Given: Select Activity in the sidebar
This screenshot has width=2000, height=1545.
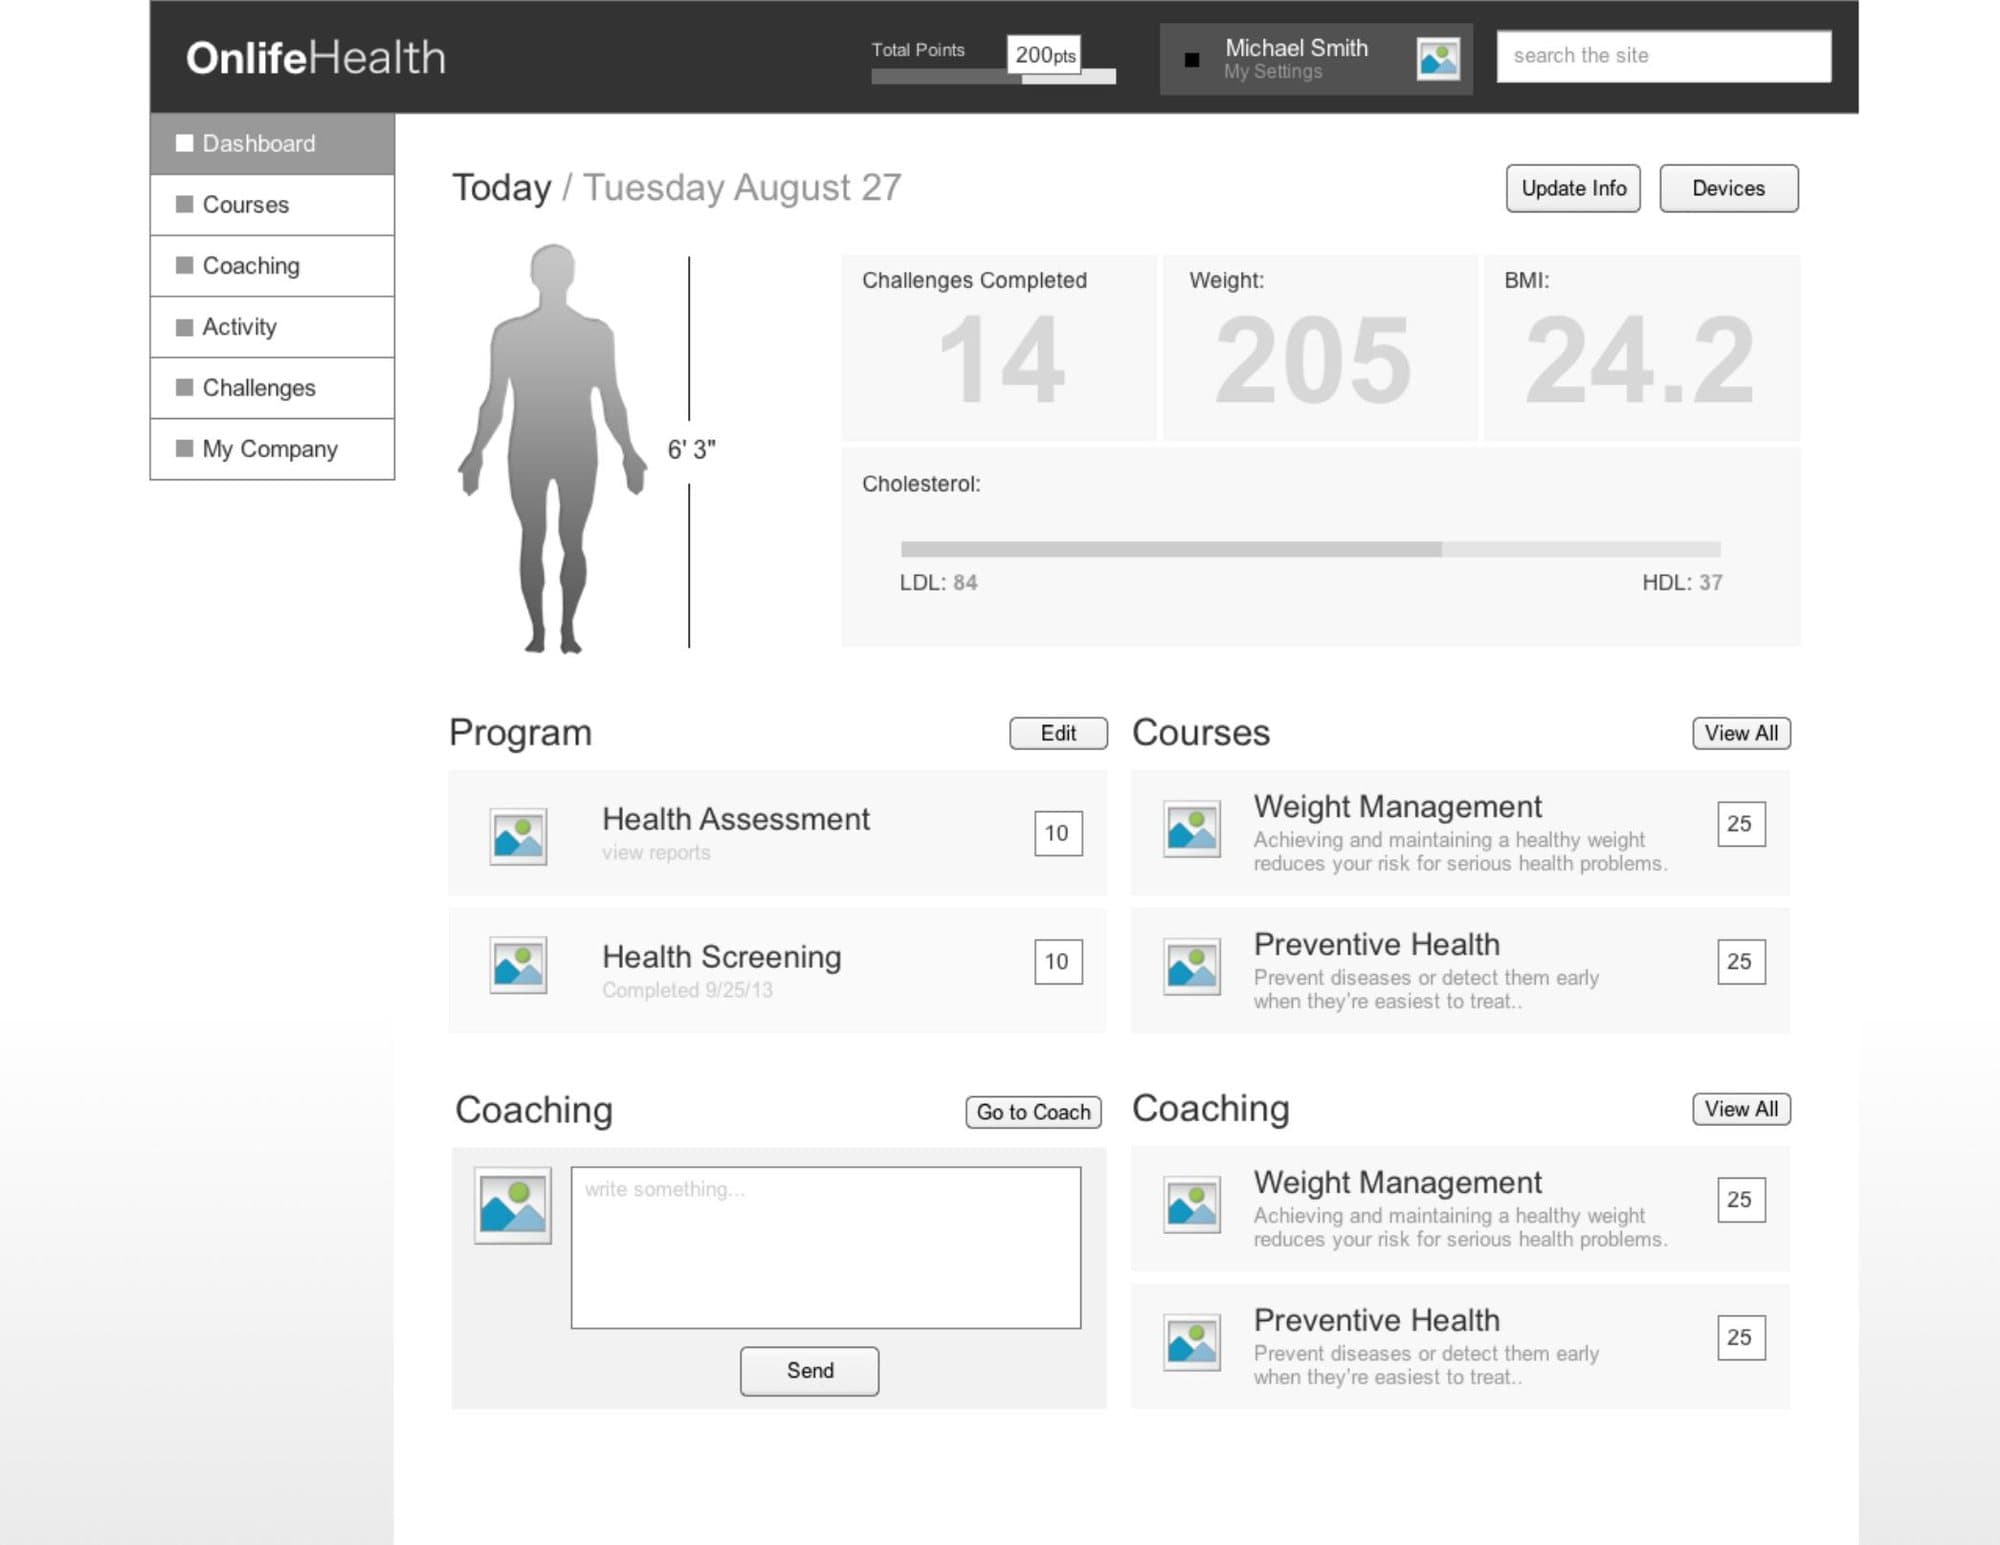Looking at the screenshot, I should coord(272,327).
